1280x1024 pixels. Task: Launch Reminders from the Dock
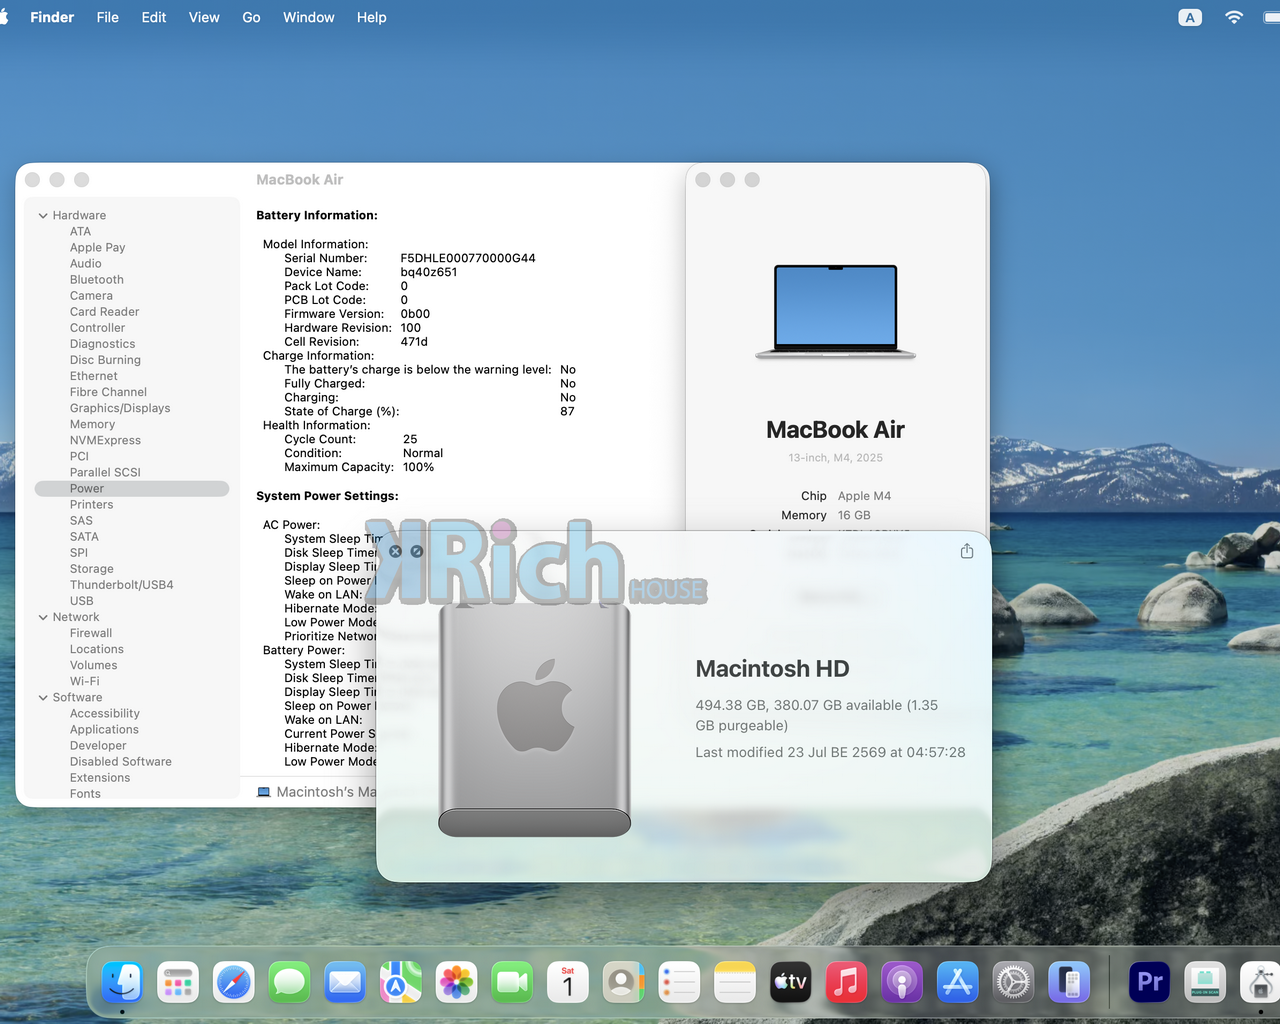[x=679, y=983]
